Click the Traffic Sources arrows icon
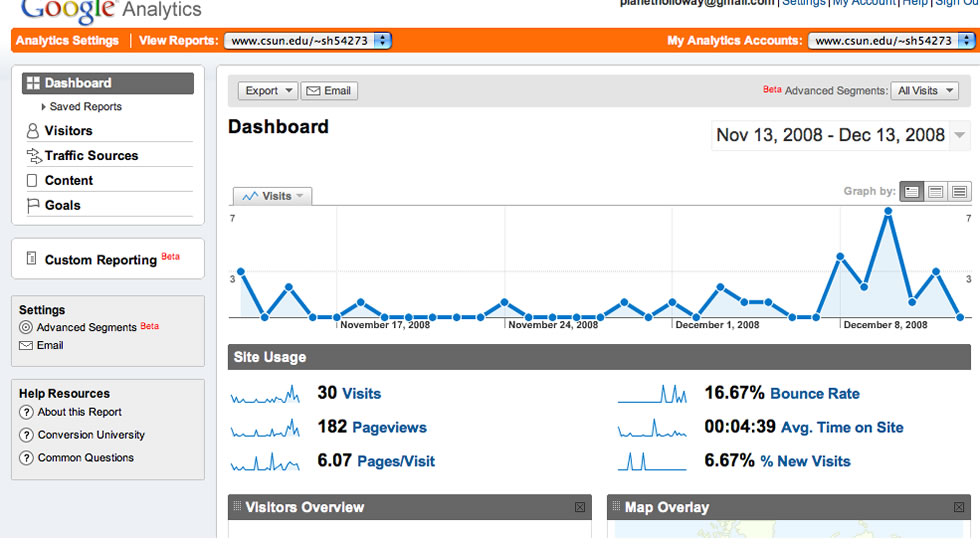This screenshot has height=548, width=980. (34, 156)
